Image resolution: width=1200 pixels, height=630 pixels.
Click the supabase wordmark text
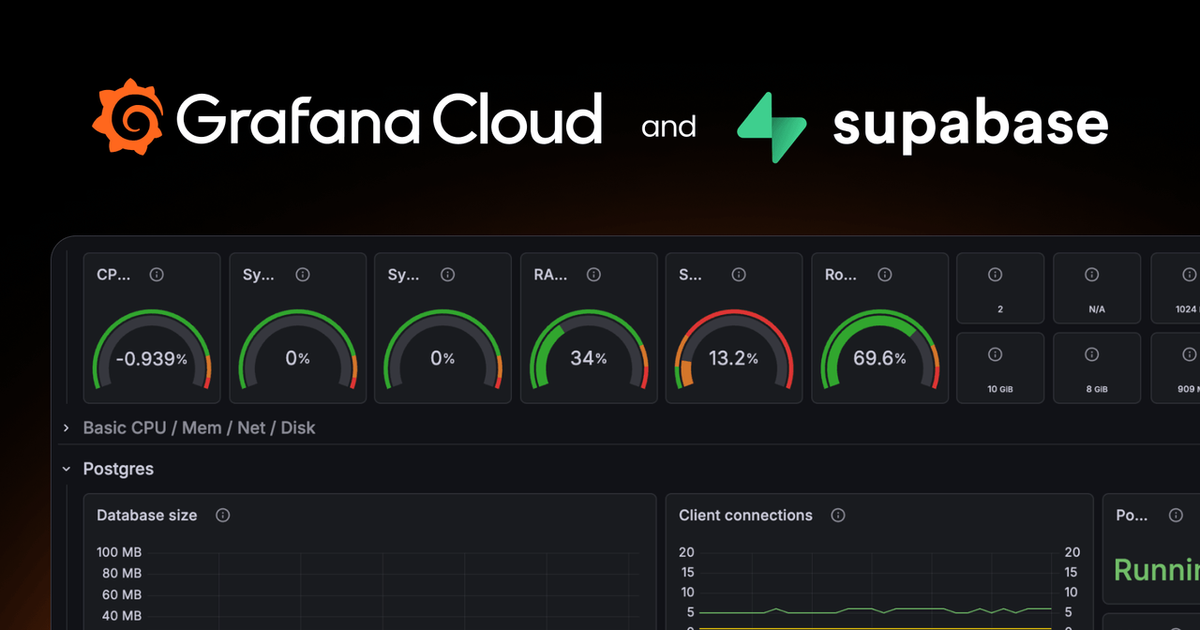(970, 125)
